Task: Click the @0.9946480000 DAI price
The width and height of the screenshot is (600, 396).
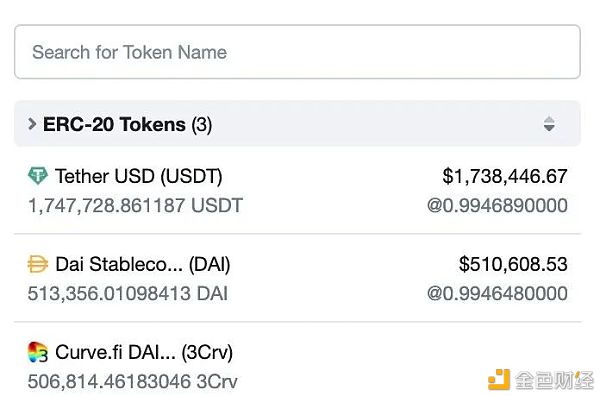Action: pos(497,293)
